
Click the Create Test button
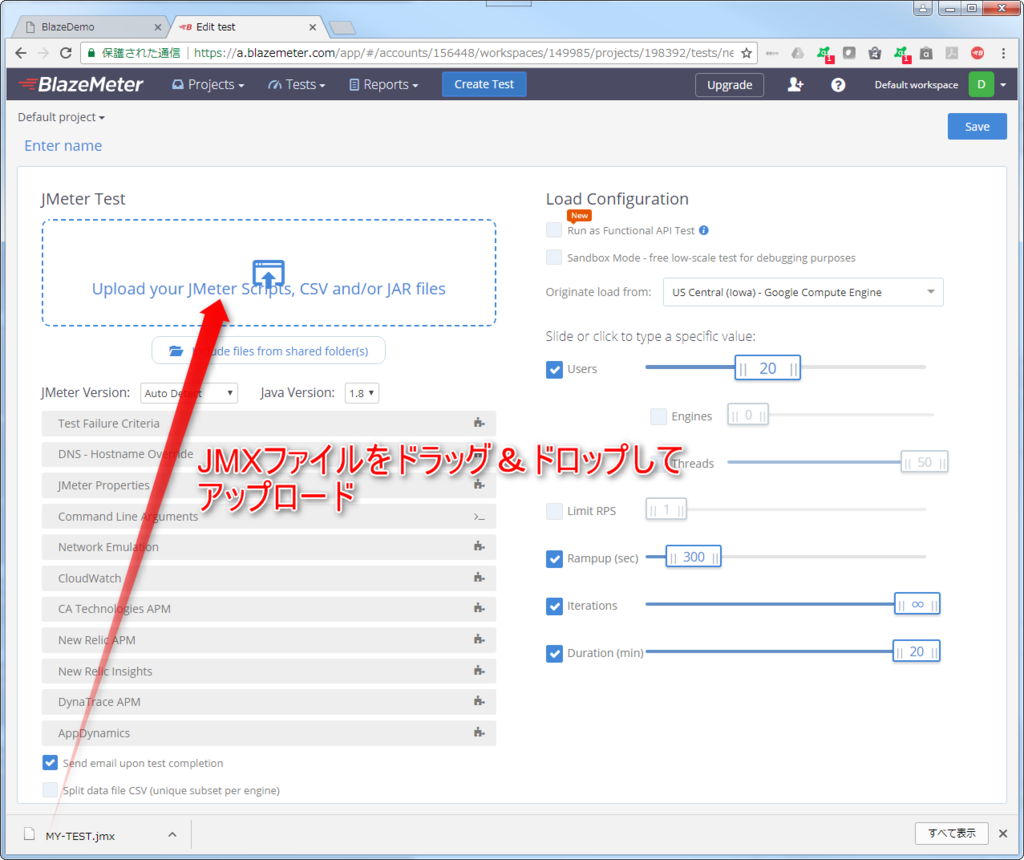(x=484, y=84)
